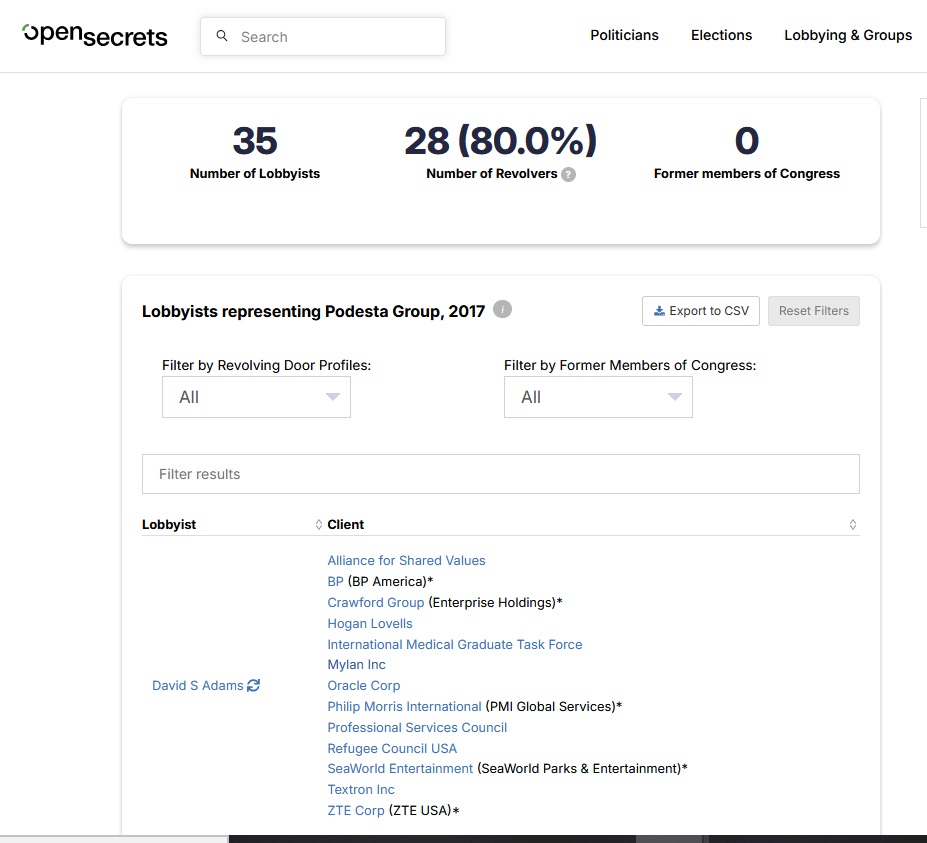The width and height of the screenshot is (927, 843).
Task: Click the Lobbyist column header
Action: [x=168, y=524]
